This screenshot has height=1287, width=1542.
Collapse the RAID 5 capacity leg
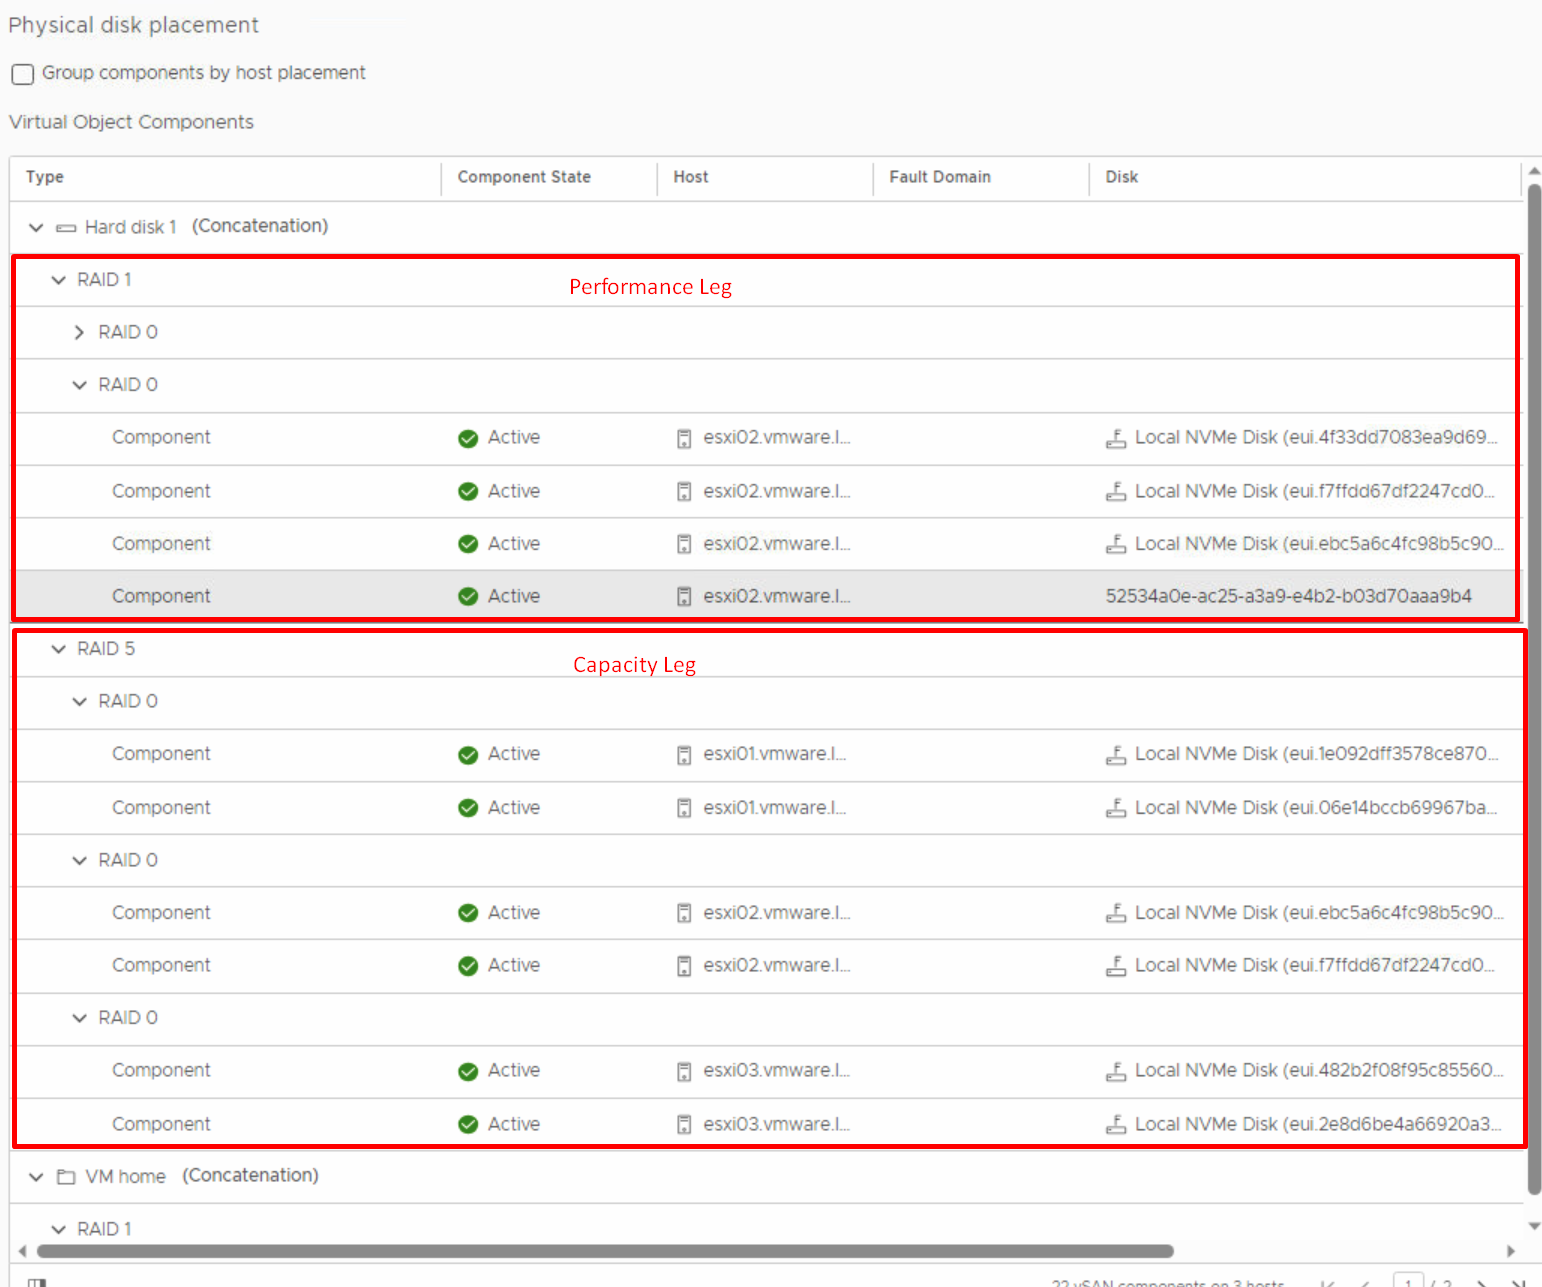[x=57, y=649]
